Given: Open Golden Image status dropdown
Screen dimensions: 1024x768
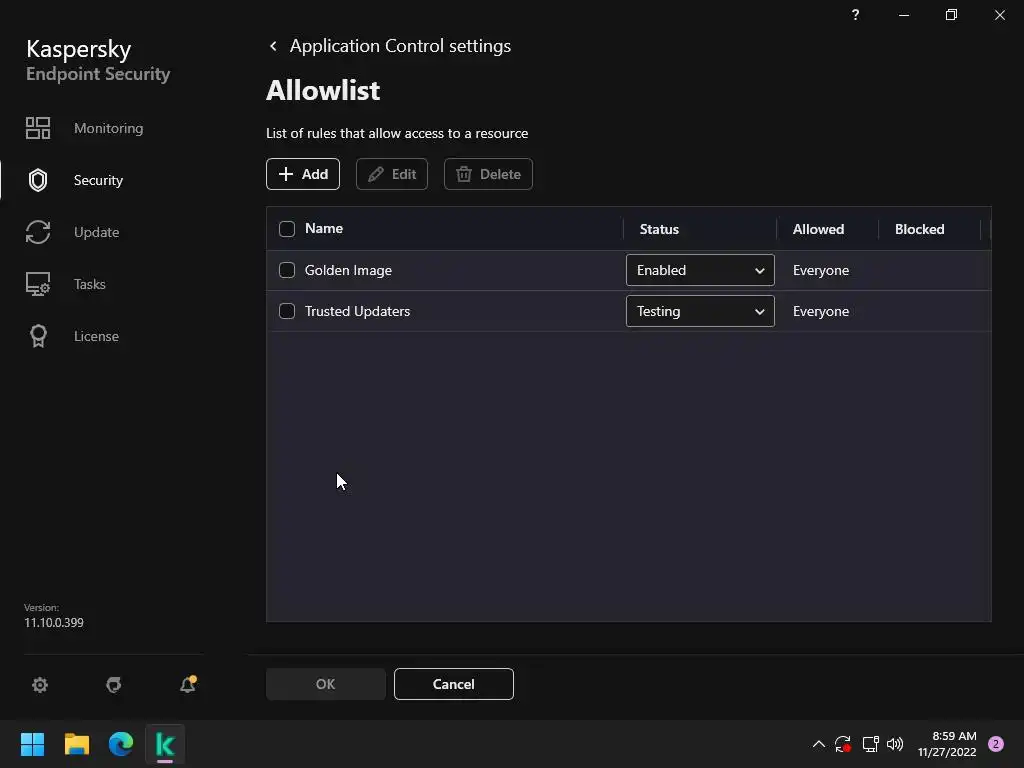Looking at the screenshot, I should click(x=700, y=270).
